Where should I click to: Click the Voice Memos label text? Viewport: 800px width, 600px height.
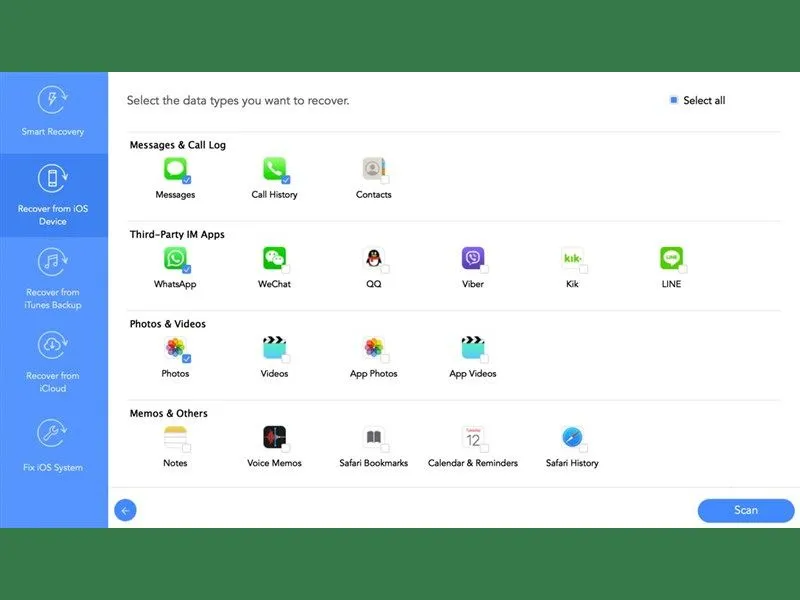pyautogui.click(x=274, y=463)
